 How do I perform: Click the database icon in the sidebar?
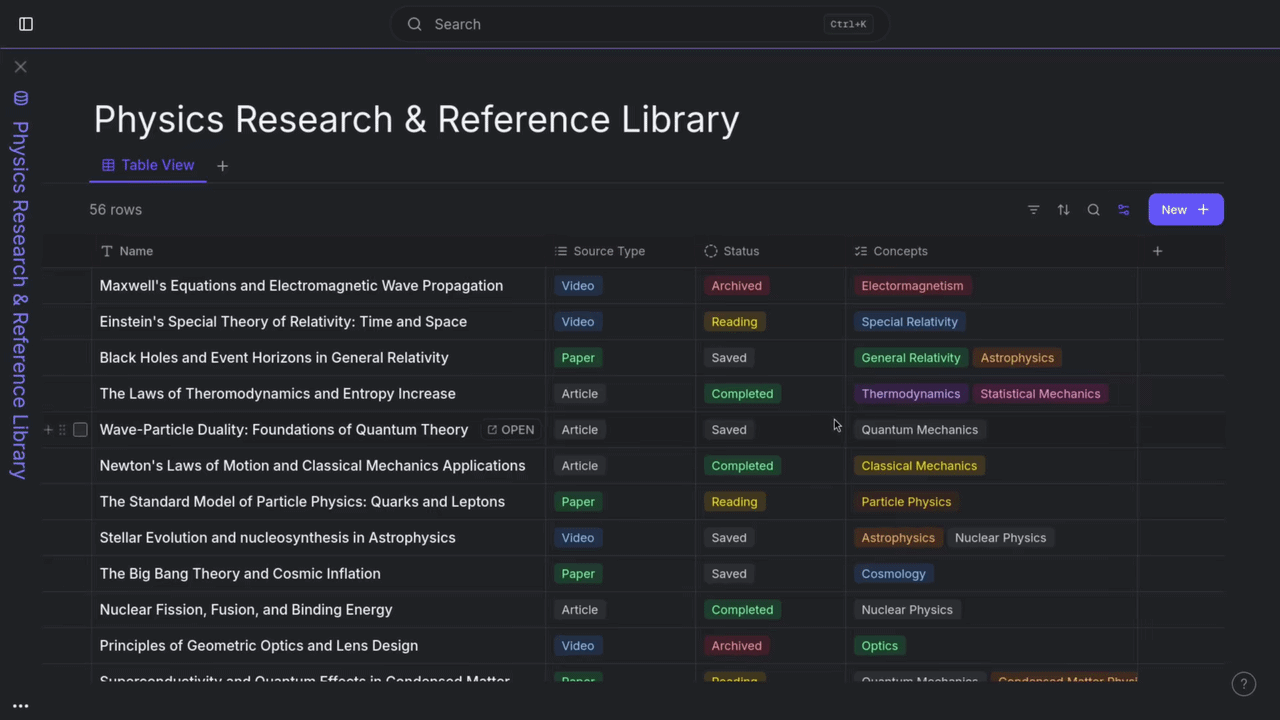(21, 98)
